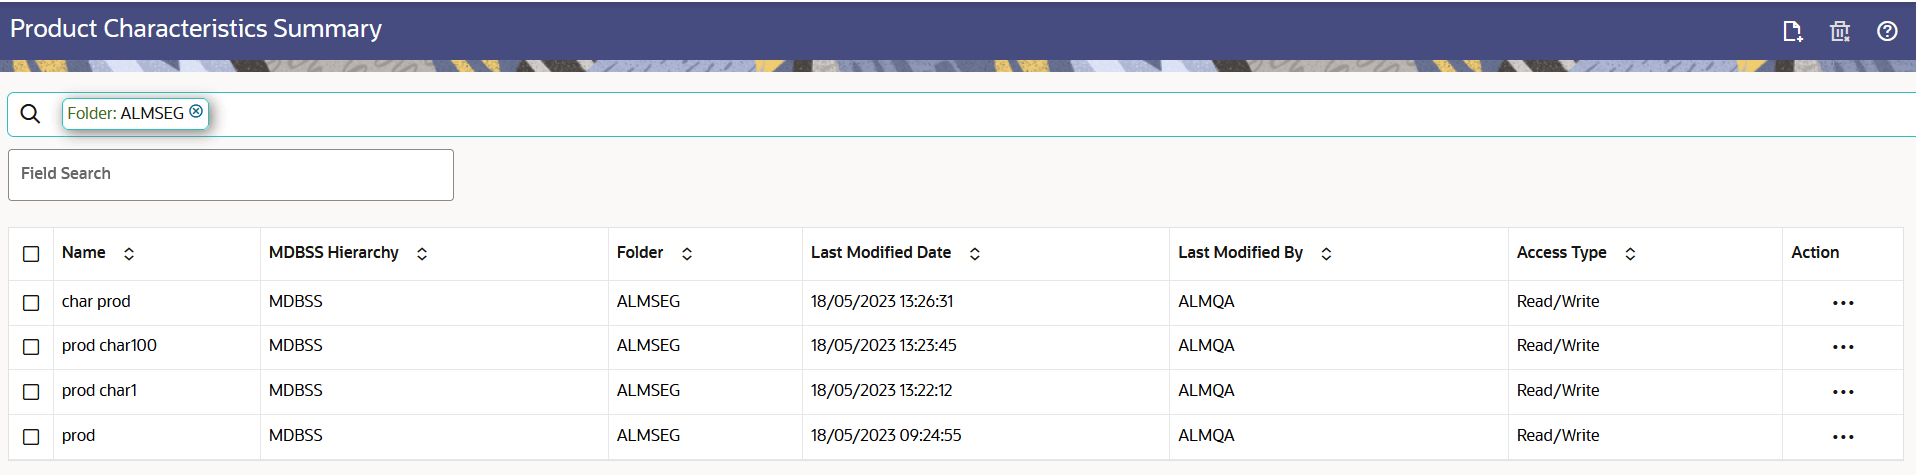Click the Add new document icon
The height and width of the screenshot is (475, 1916).
(1793, 31)
